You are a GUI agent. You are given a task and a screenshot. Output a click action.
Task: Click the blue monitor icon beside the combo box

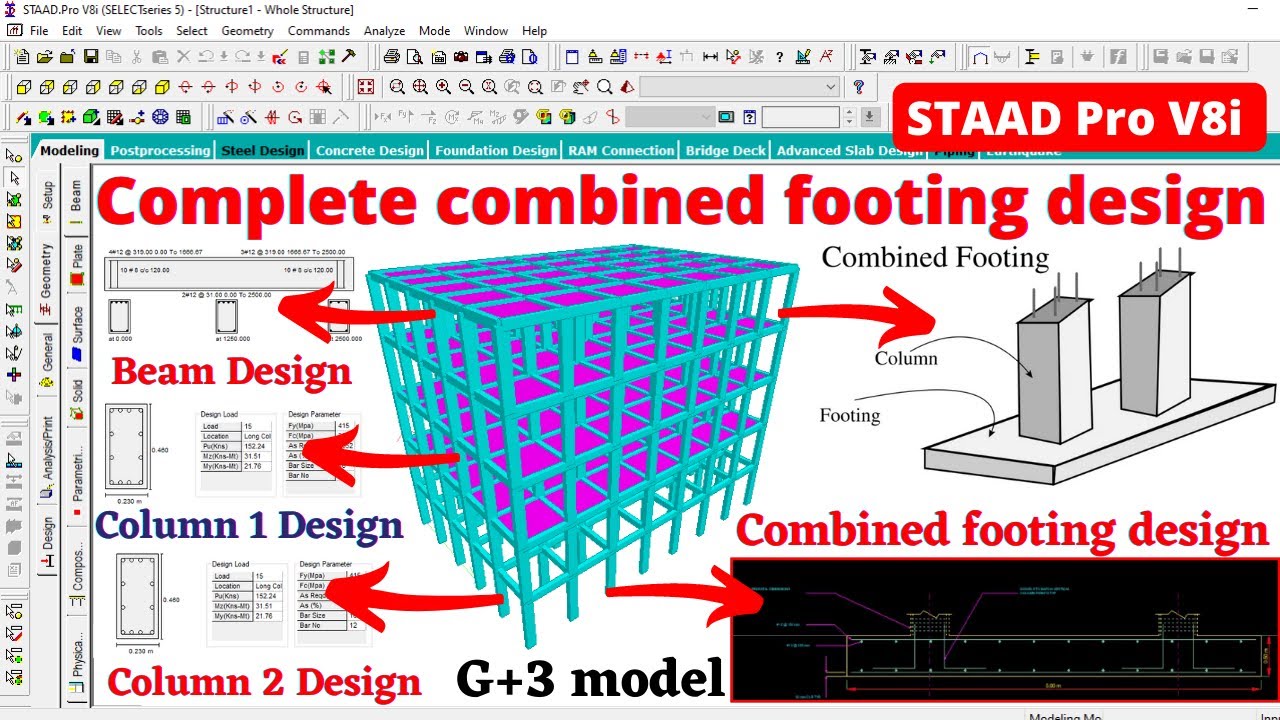[x=726, y=117]
